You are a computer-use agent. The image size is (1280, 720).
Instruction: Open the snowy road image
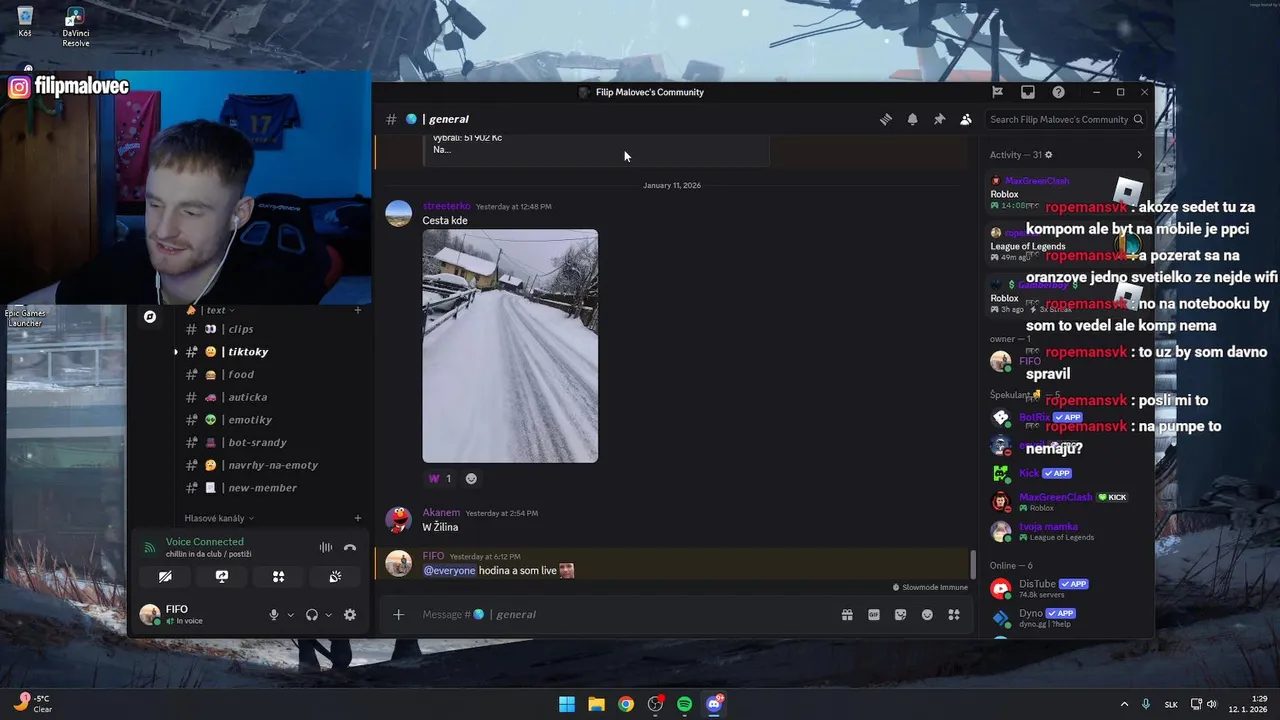pos(510,346)
